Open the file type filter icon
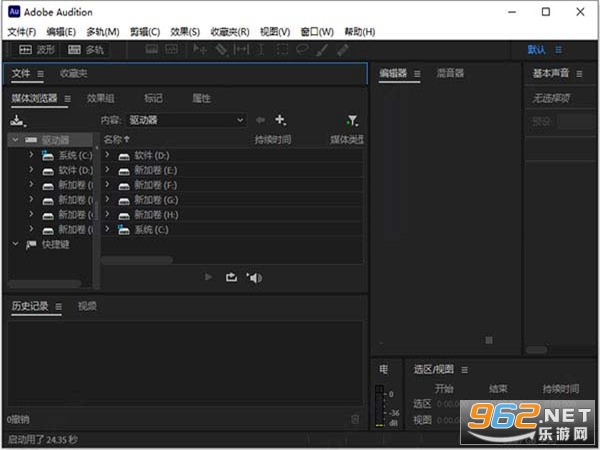Image resolution: width=600 pixels, height=450 pixels. (352, 121)
